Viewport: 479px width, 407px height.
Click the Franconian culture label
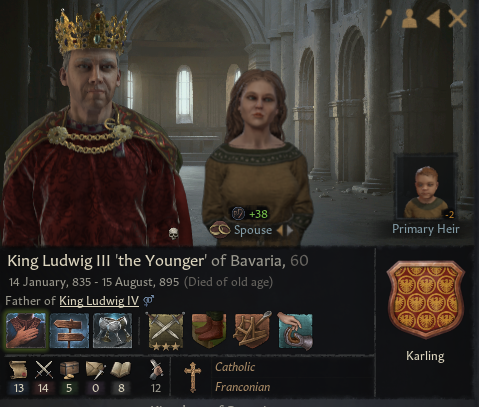point(242,387)
